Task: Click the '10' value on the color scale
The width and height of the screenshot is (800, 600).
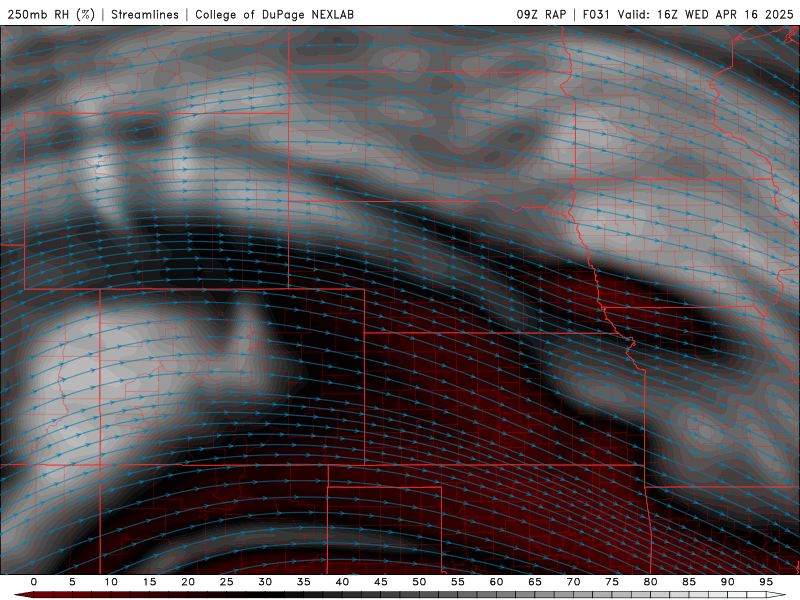Action: [111, 582]
